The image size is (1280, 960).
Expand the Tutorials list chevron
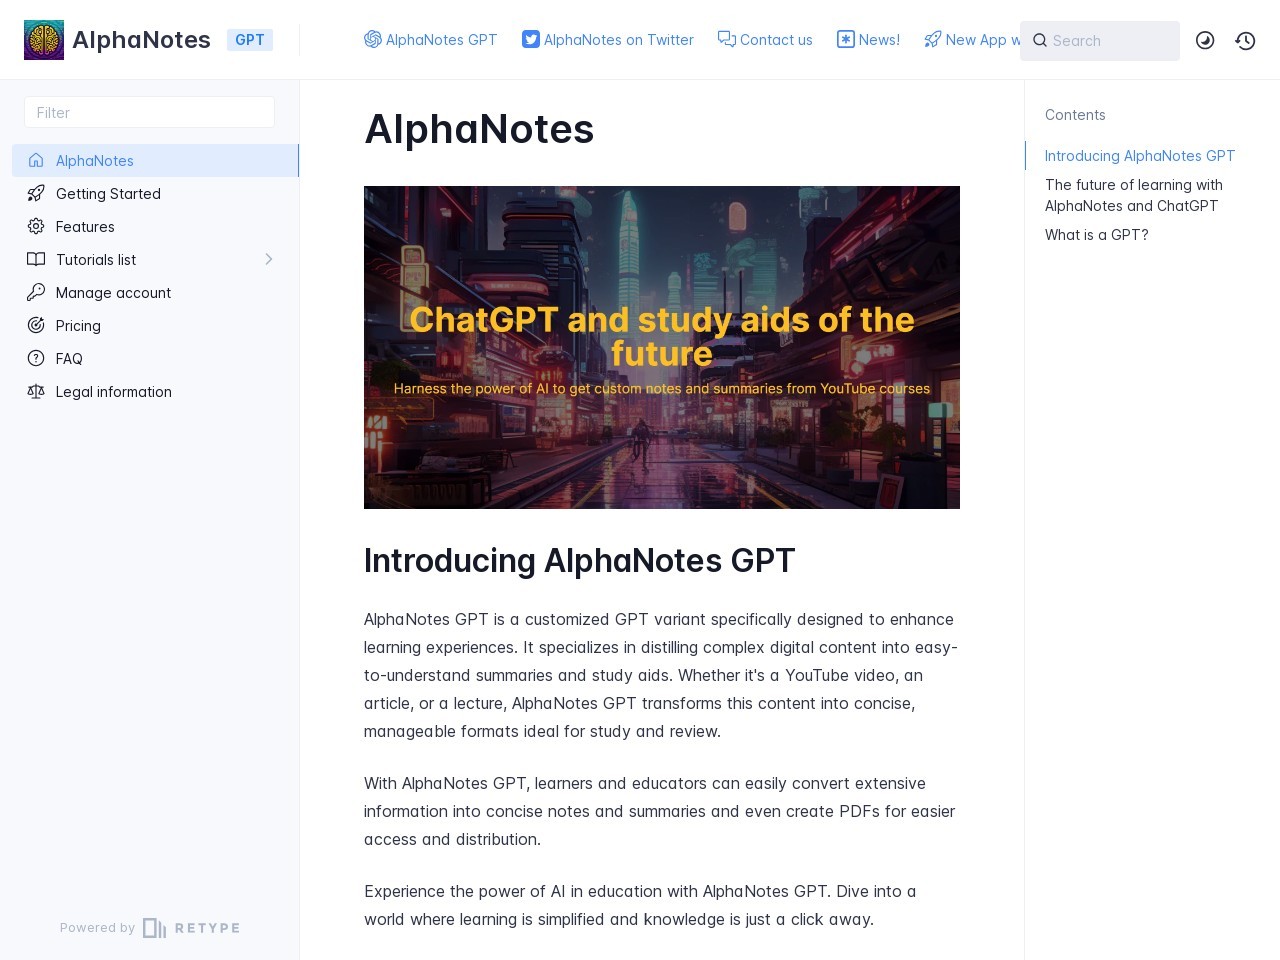pos(268,259)
